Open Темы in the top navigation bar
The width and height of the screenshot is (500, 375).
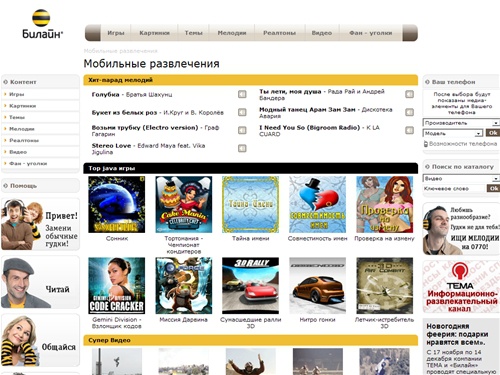(x=193, y=33)
